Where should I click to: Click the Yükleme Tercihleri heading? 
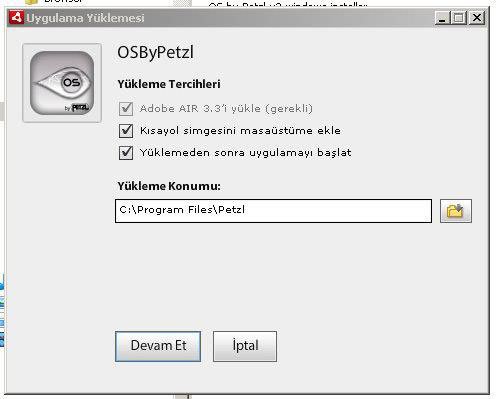169,84
